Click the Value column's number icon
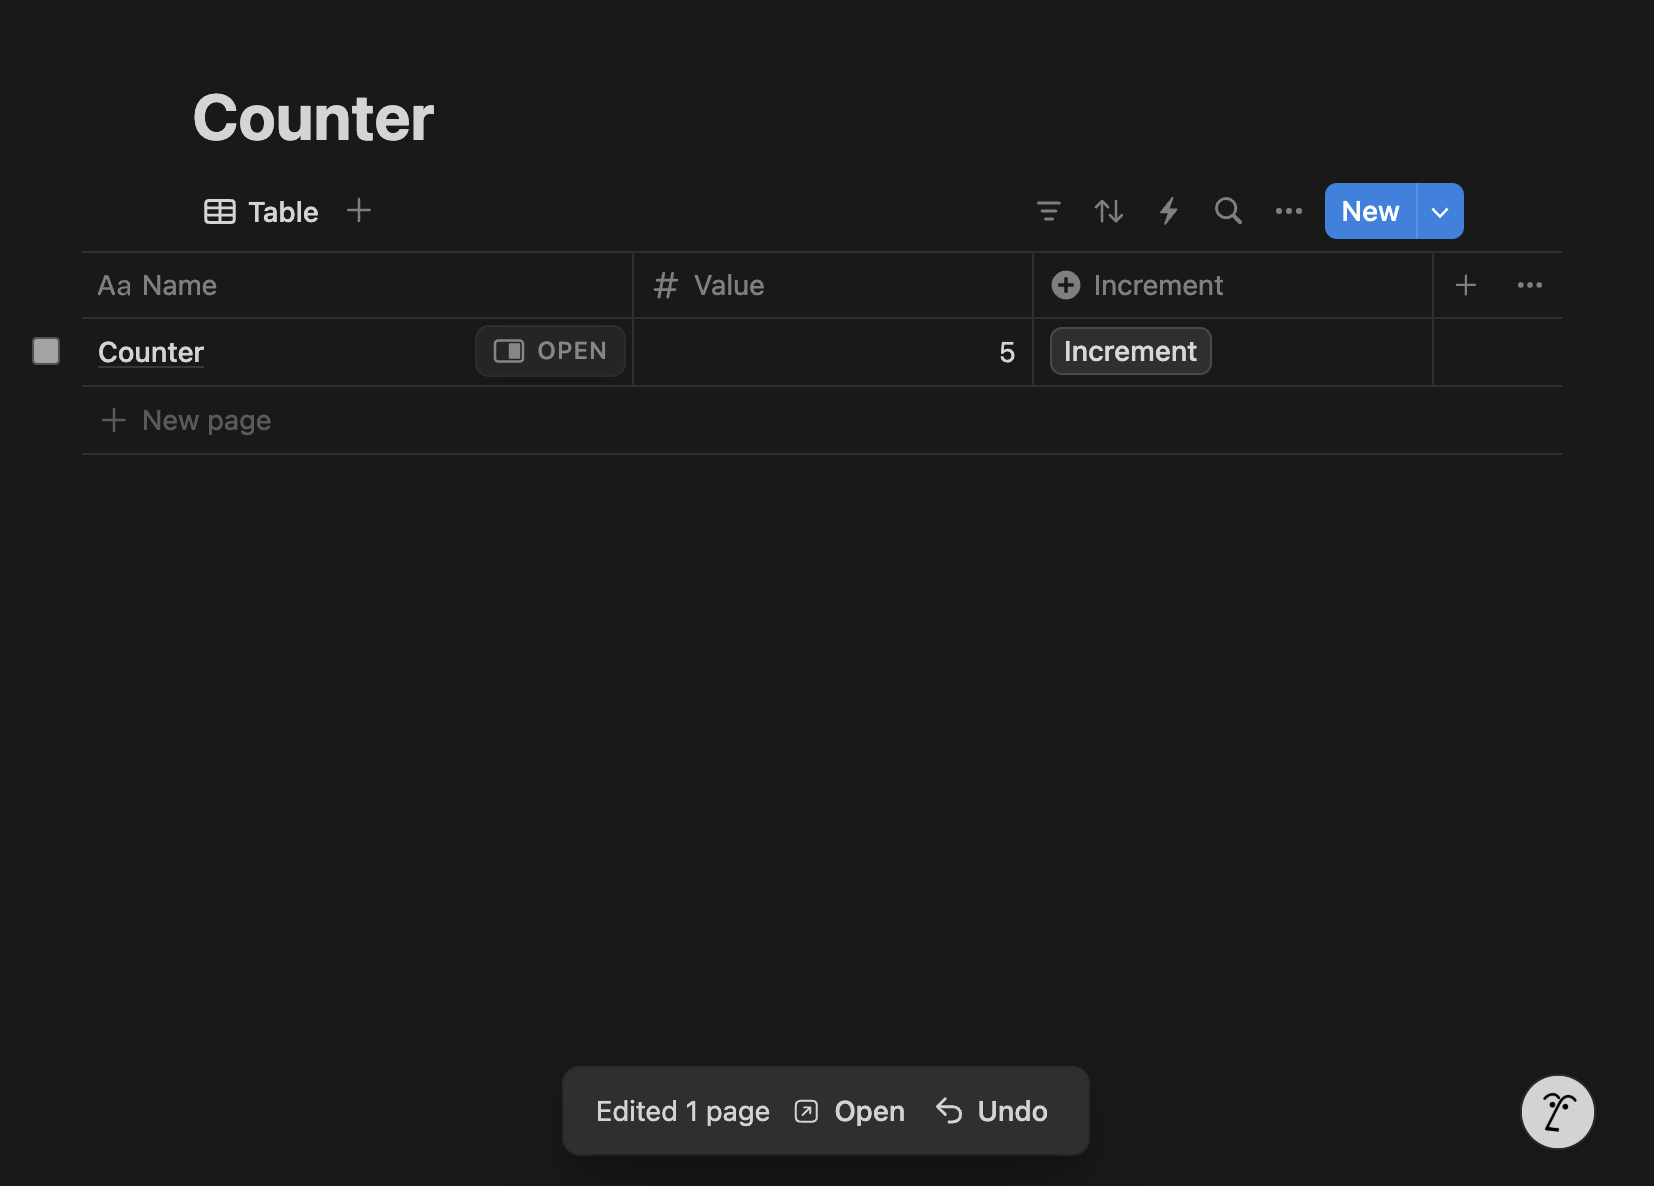This screenshot has height=1186, width=1654. 666,285
